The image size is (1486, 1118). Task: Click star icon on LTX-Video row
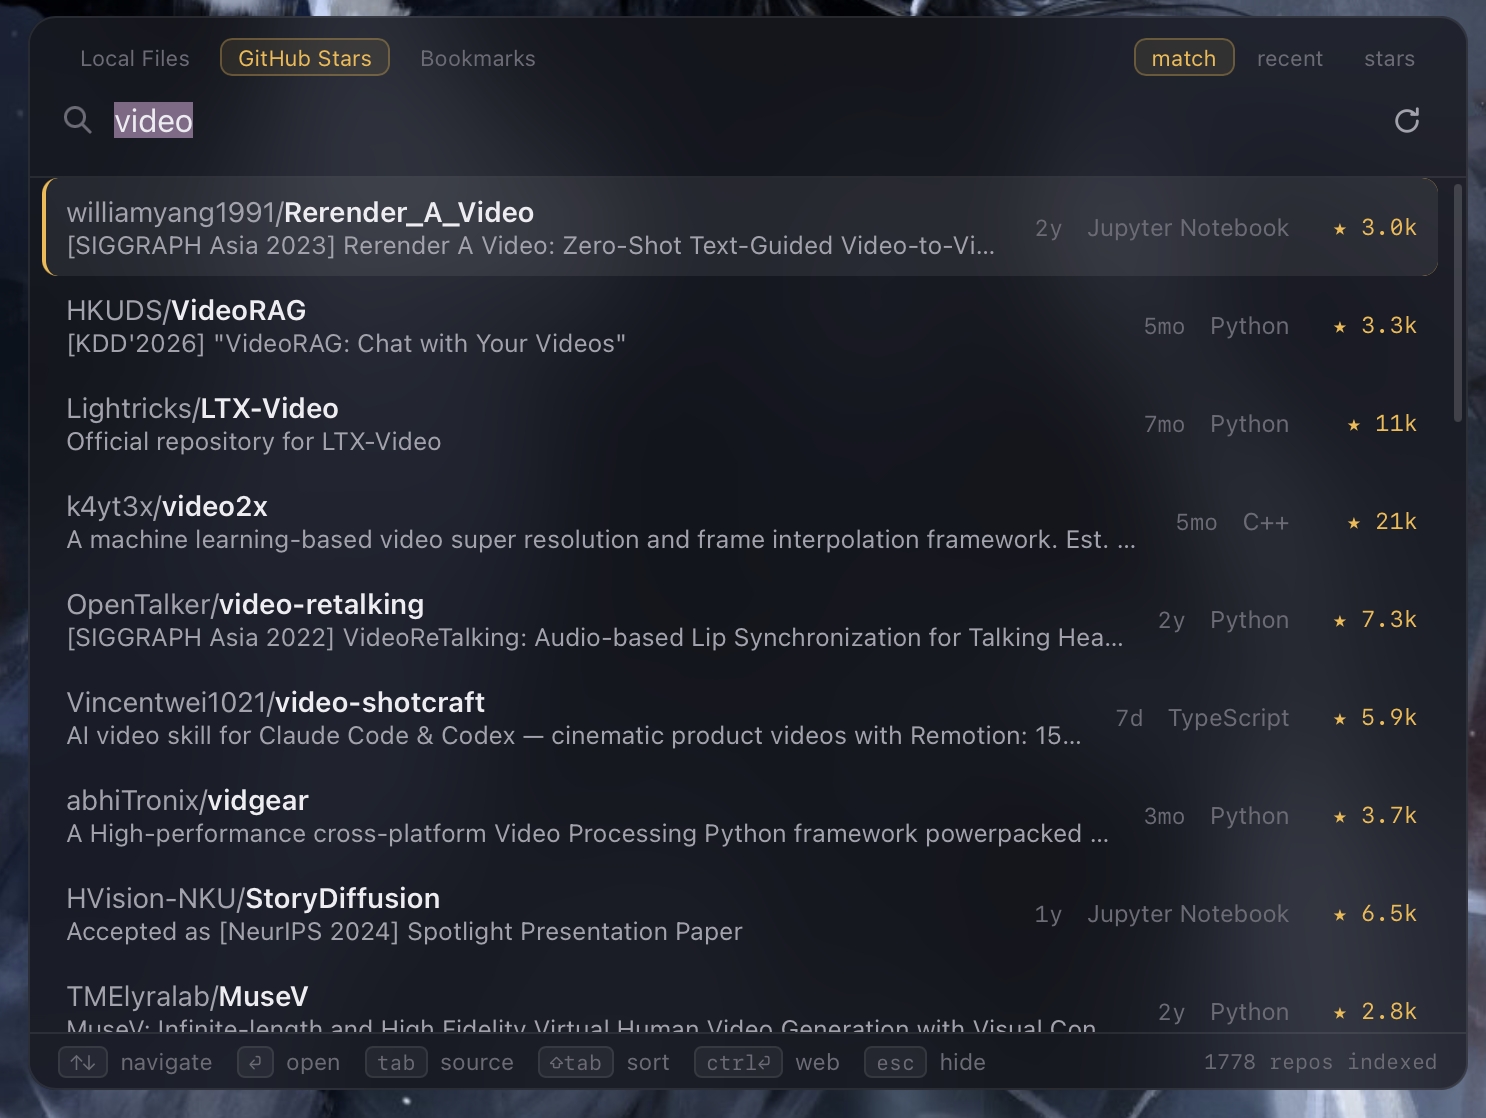pyautogui.click(x=1354, y=424)
